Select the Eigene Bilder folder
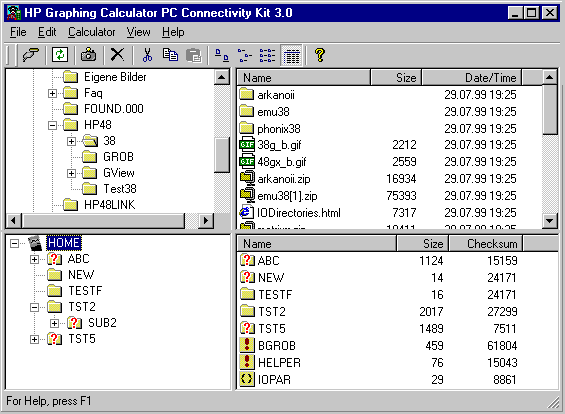565x414 pixels. (115, 77)
